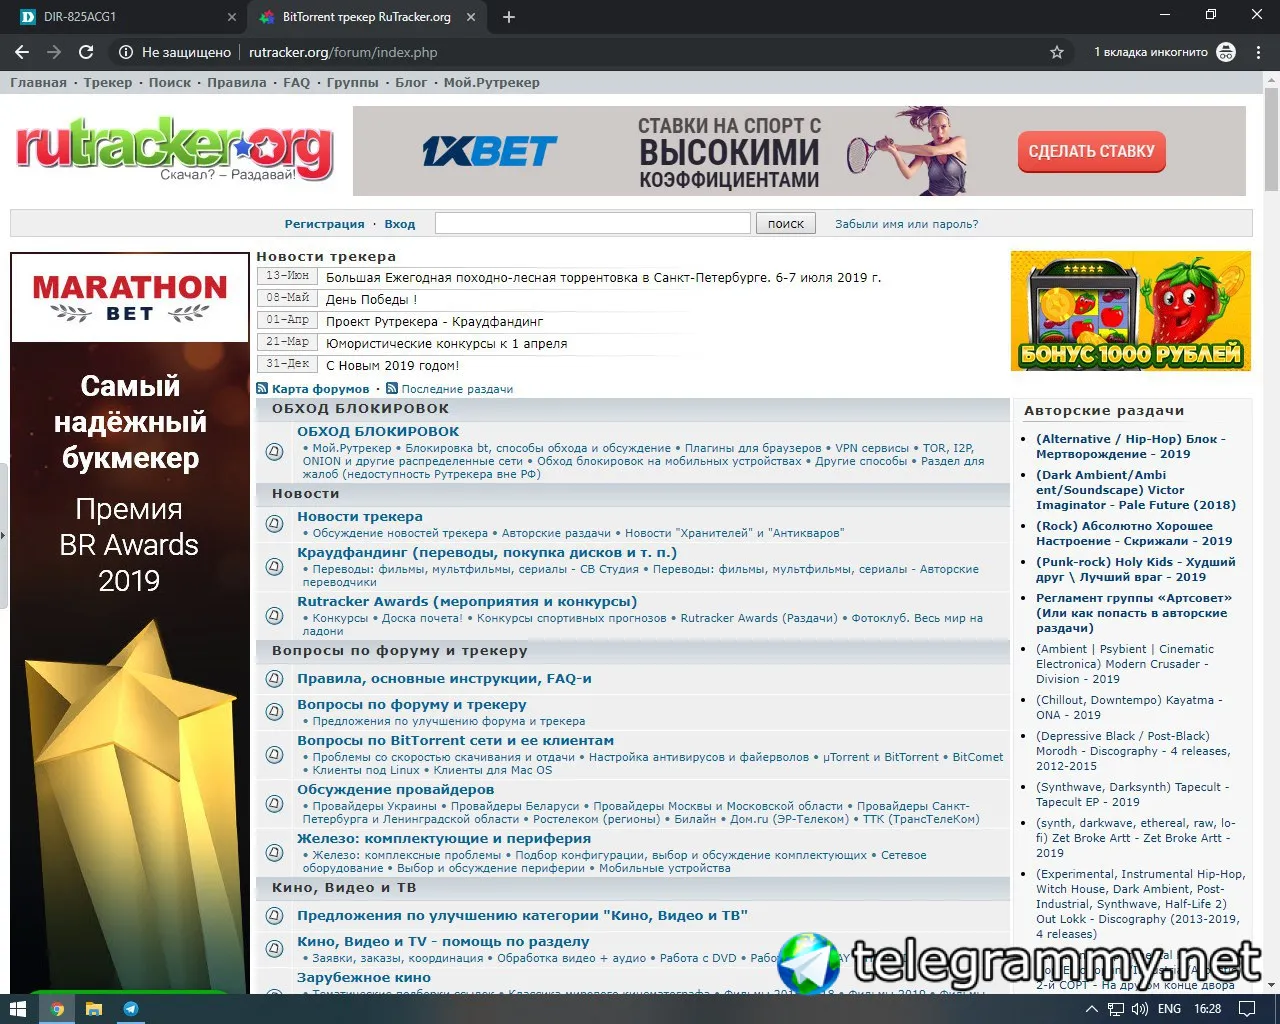Image resolution: width=1280 pixels, height=1024 pixels.
Task: Open the Правила menu item
Action: tap(237, 82)
